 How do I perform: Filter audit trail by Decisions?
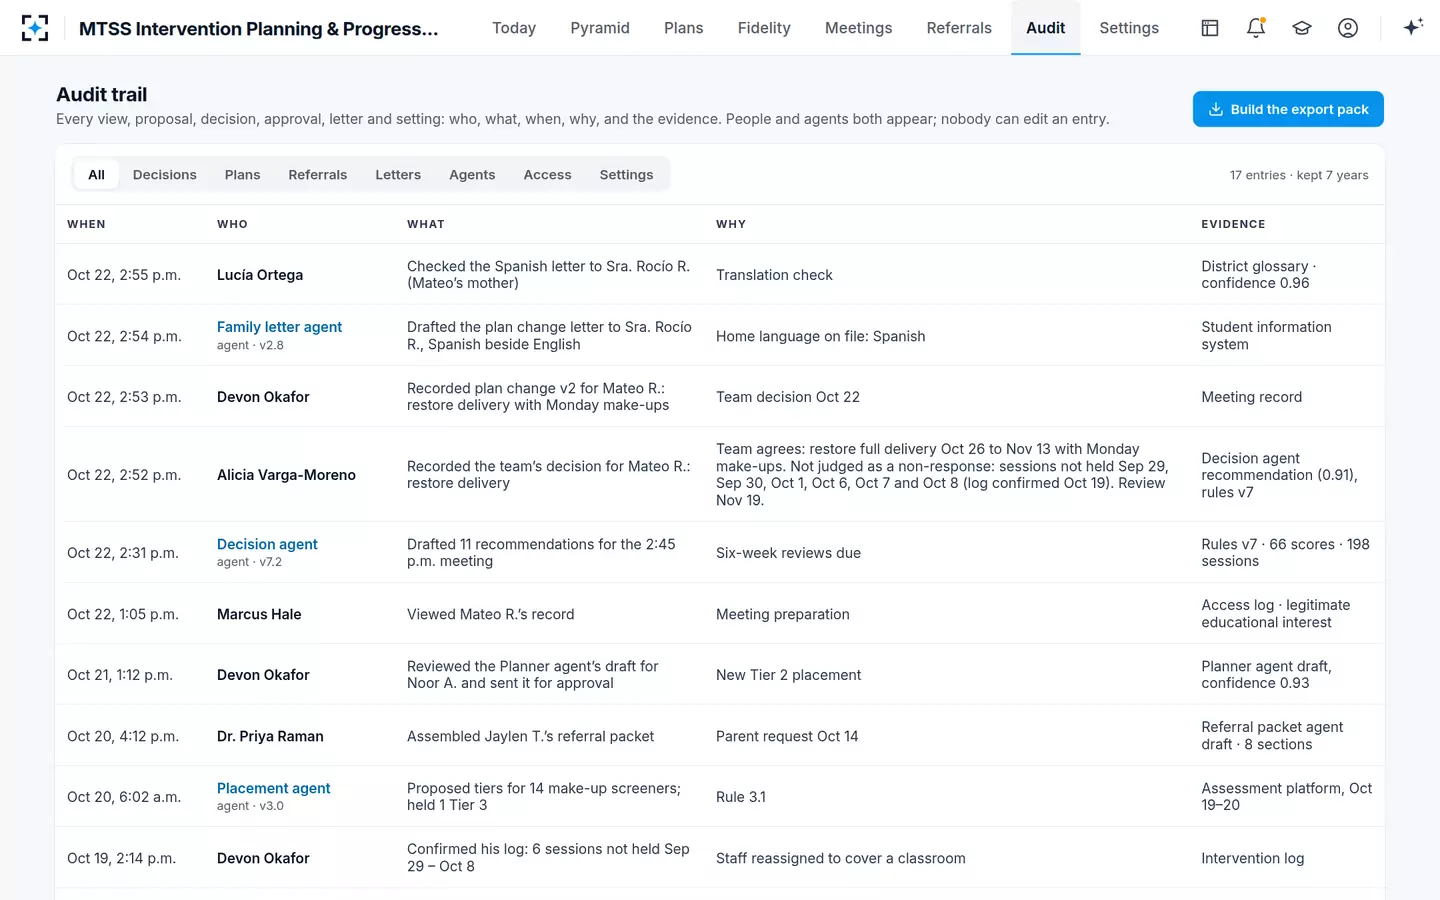(x=165, y=175)
